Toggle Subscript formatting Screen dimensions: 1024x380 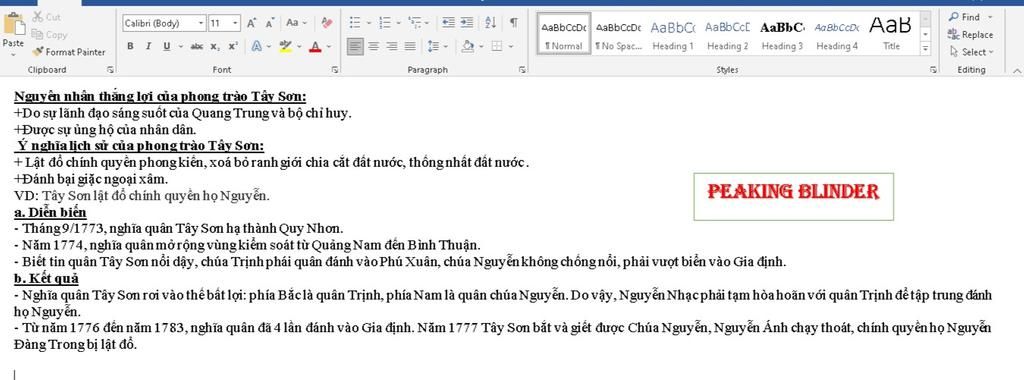tap(215, 46)
